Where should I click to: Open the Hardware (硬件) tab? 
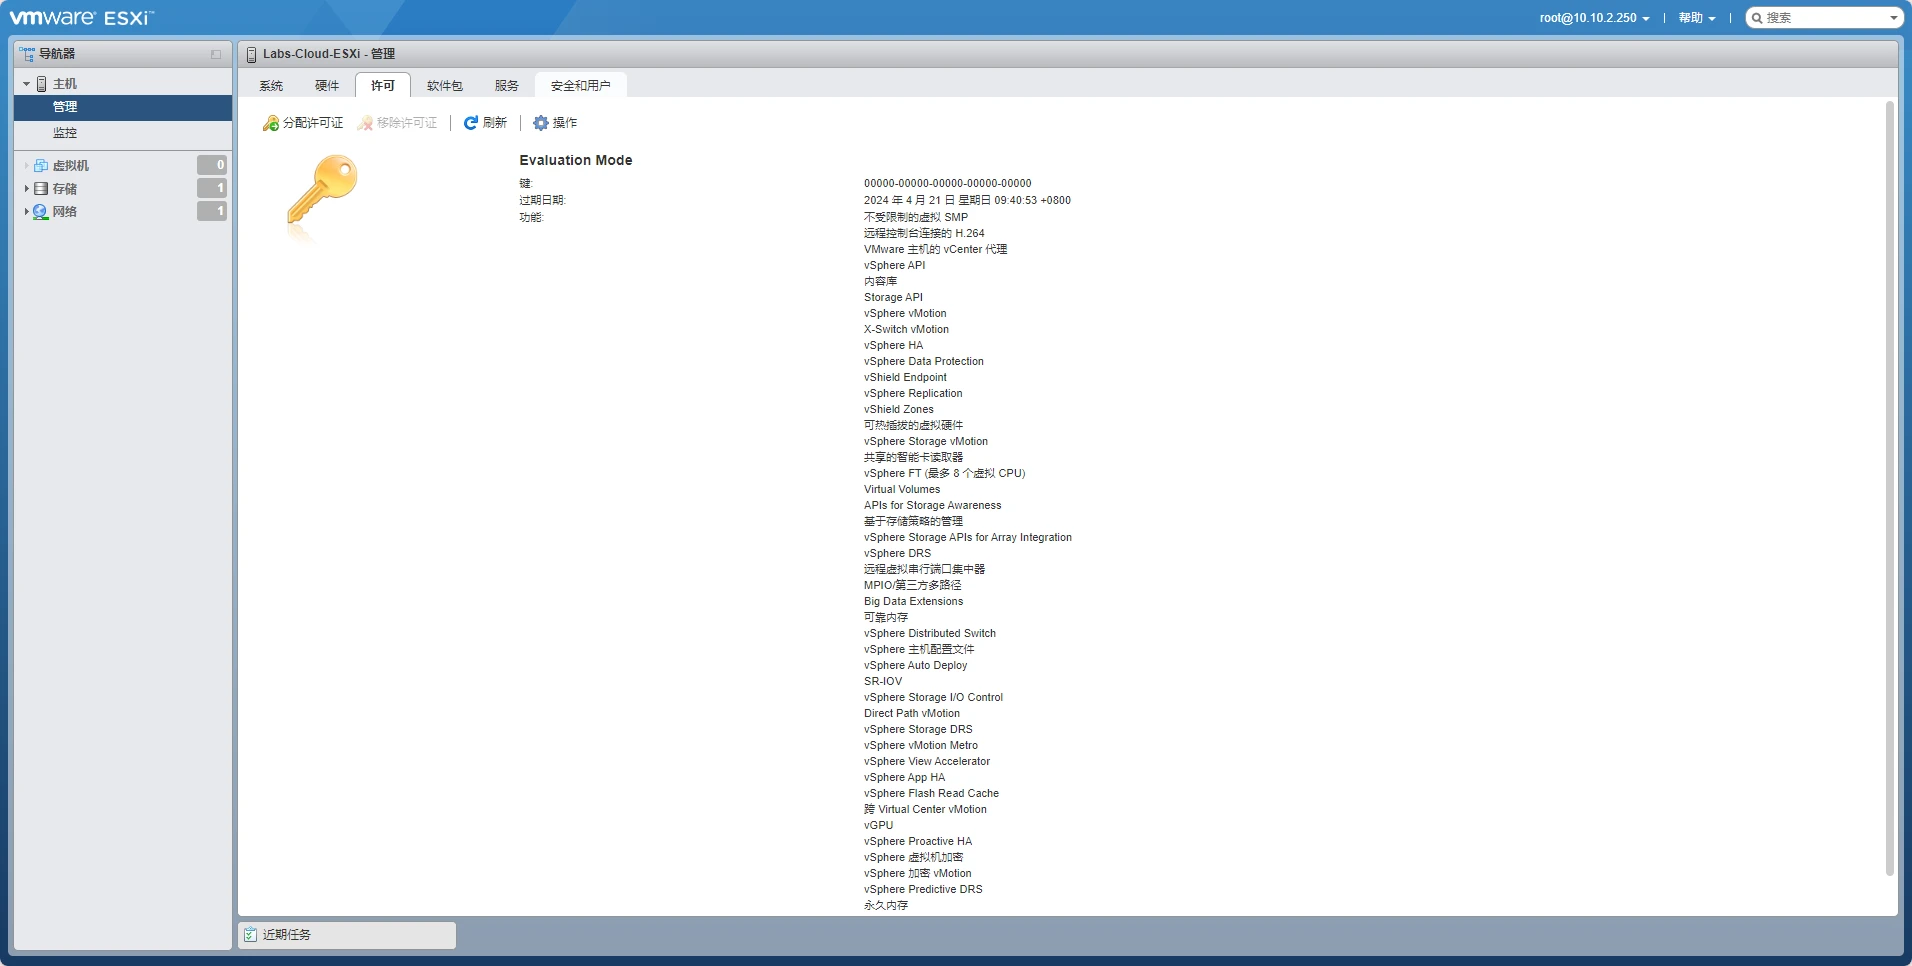tap(327, 86)
